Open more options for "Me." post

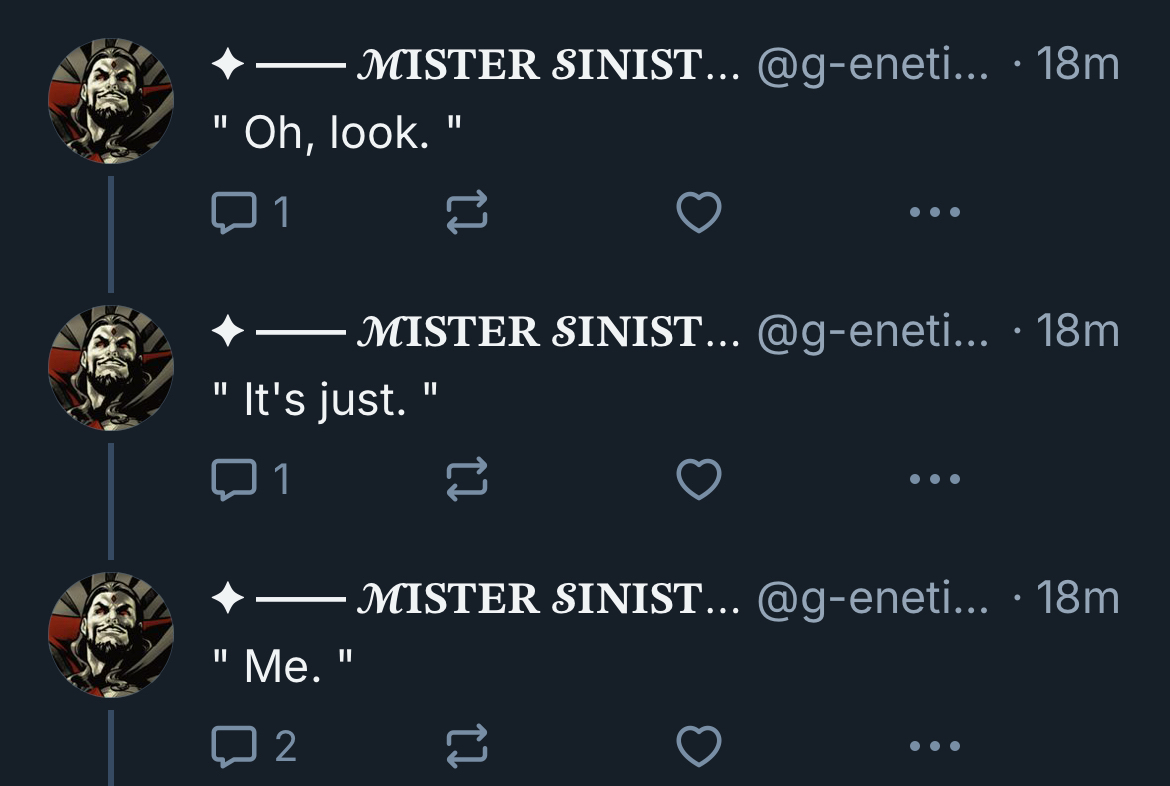[x=935, y=746]
